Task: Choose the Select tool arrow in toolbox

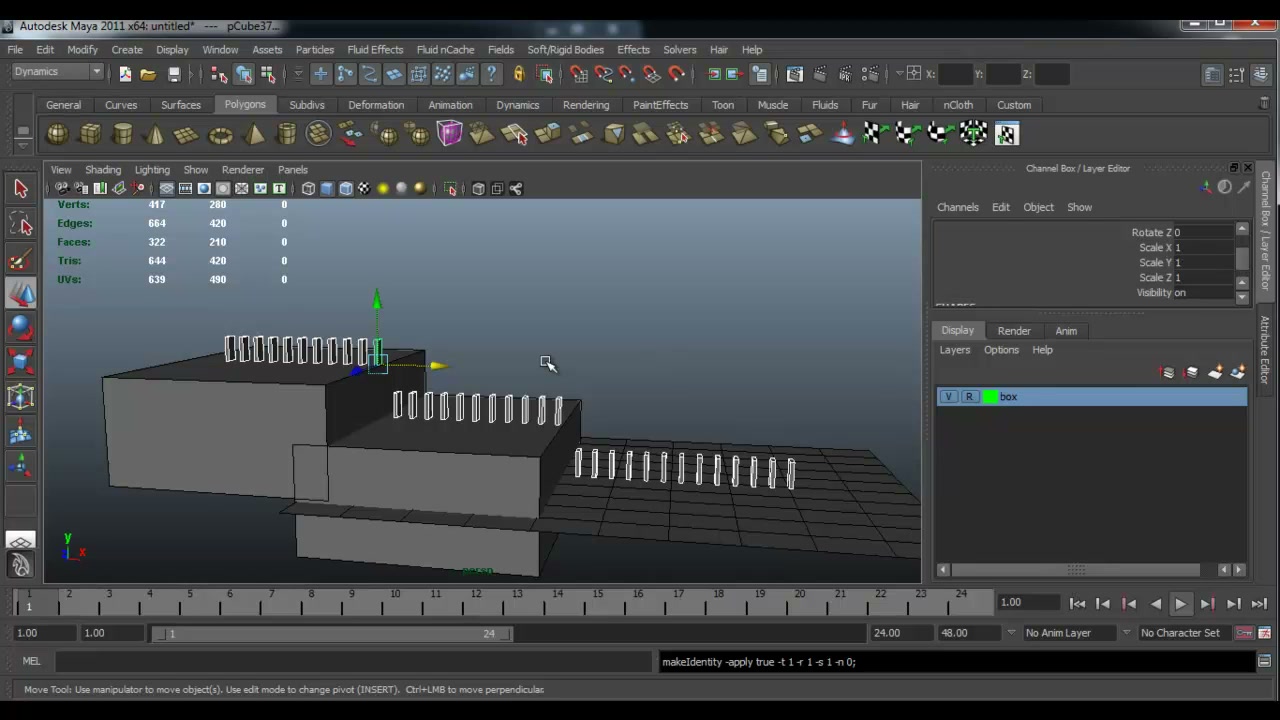Action: (21, 189)
